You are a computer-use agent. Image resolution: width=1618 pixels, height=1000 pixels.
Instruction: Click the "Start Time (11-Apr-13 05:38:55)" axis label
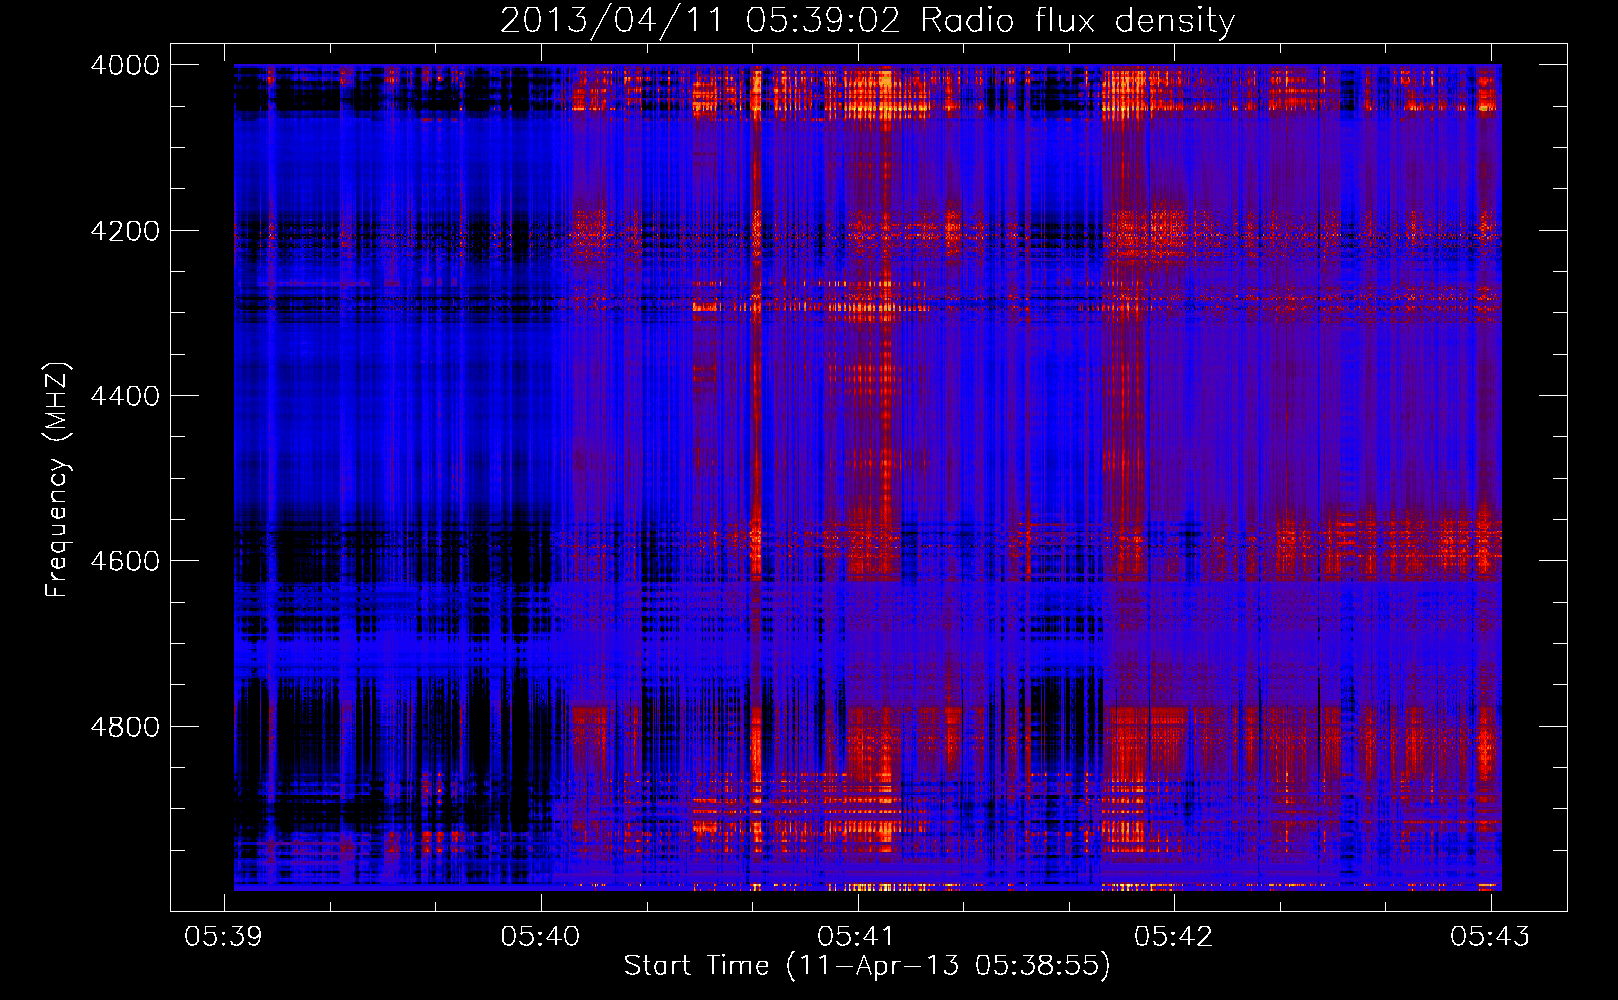[867, 966]
